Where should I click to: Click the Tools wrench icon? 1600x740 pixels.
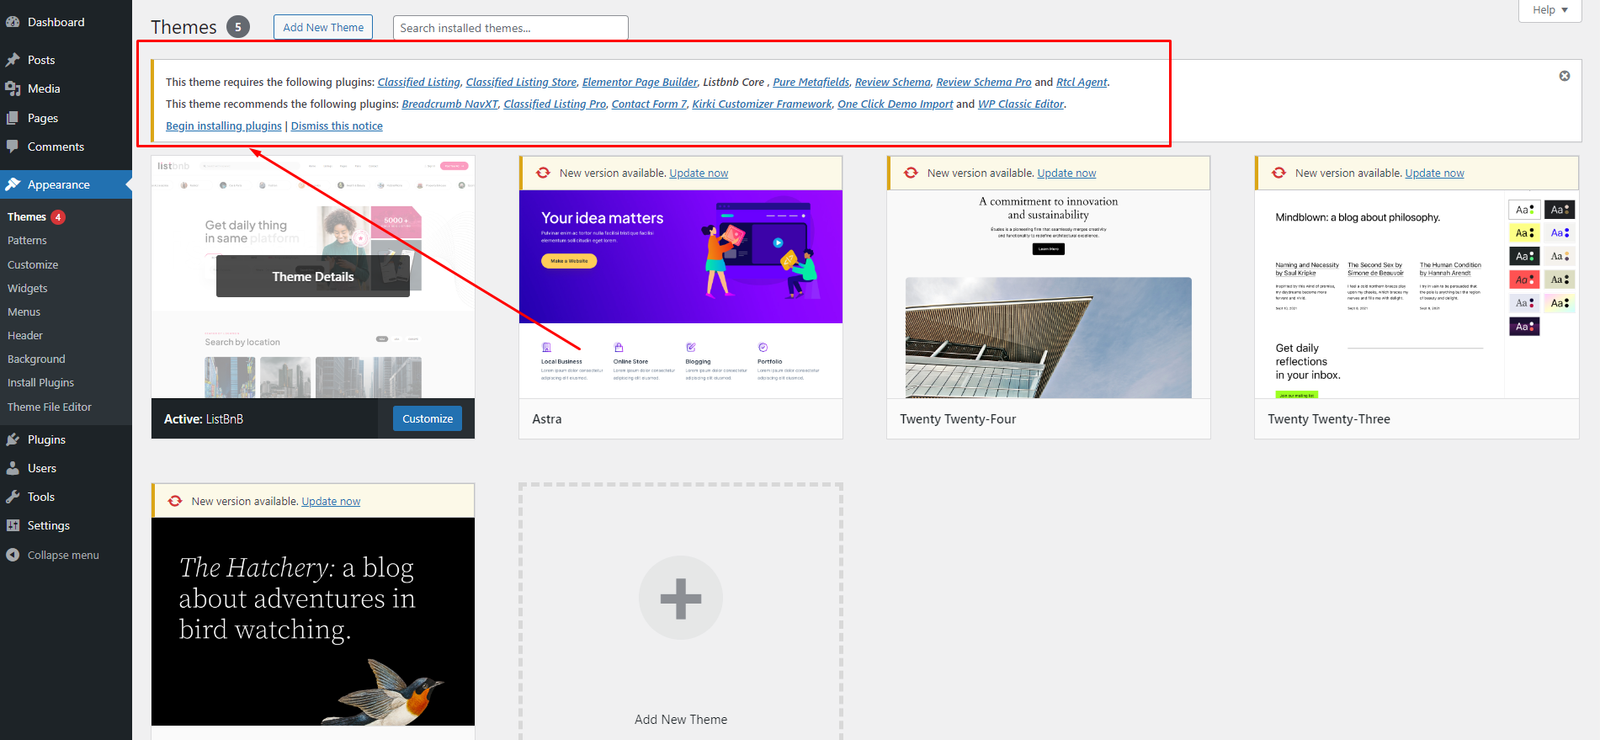click(13, 497)
